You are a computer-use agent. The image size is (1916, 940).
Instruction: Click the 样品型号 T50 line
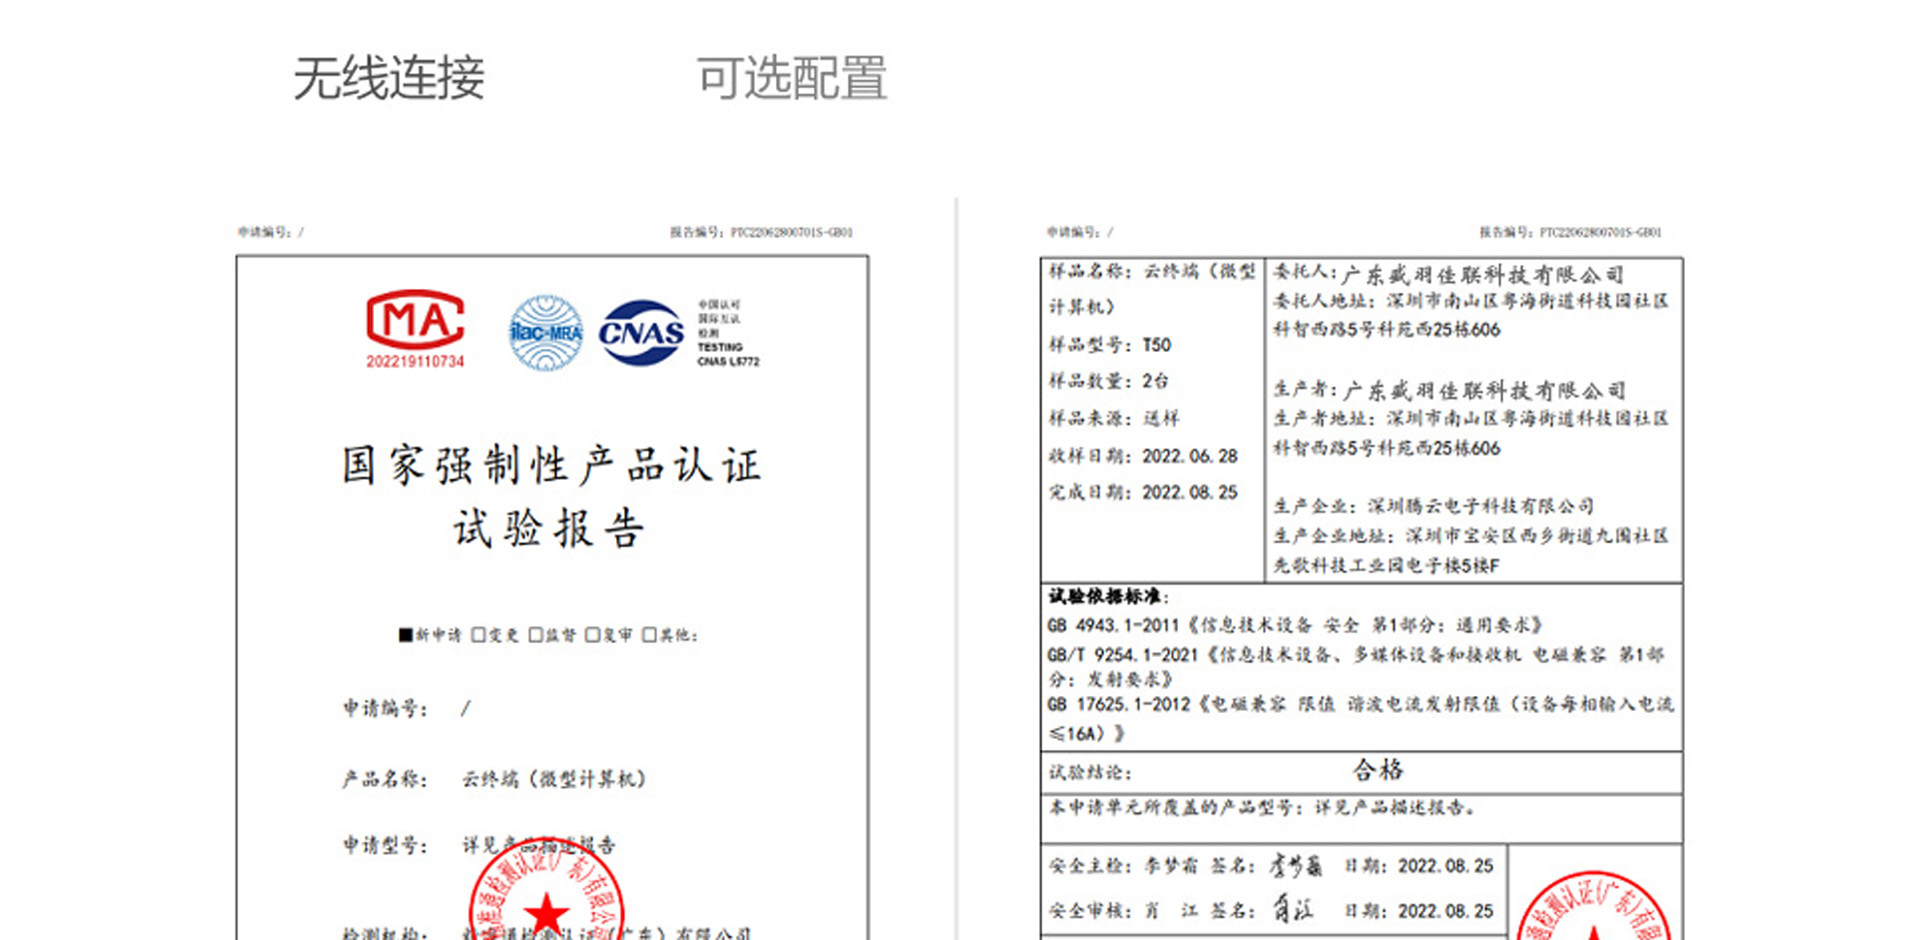(1109, 345)
